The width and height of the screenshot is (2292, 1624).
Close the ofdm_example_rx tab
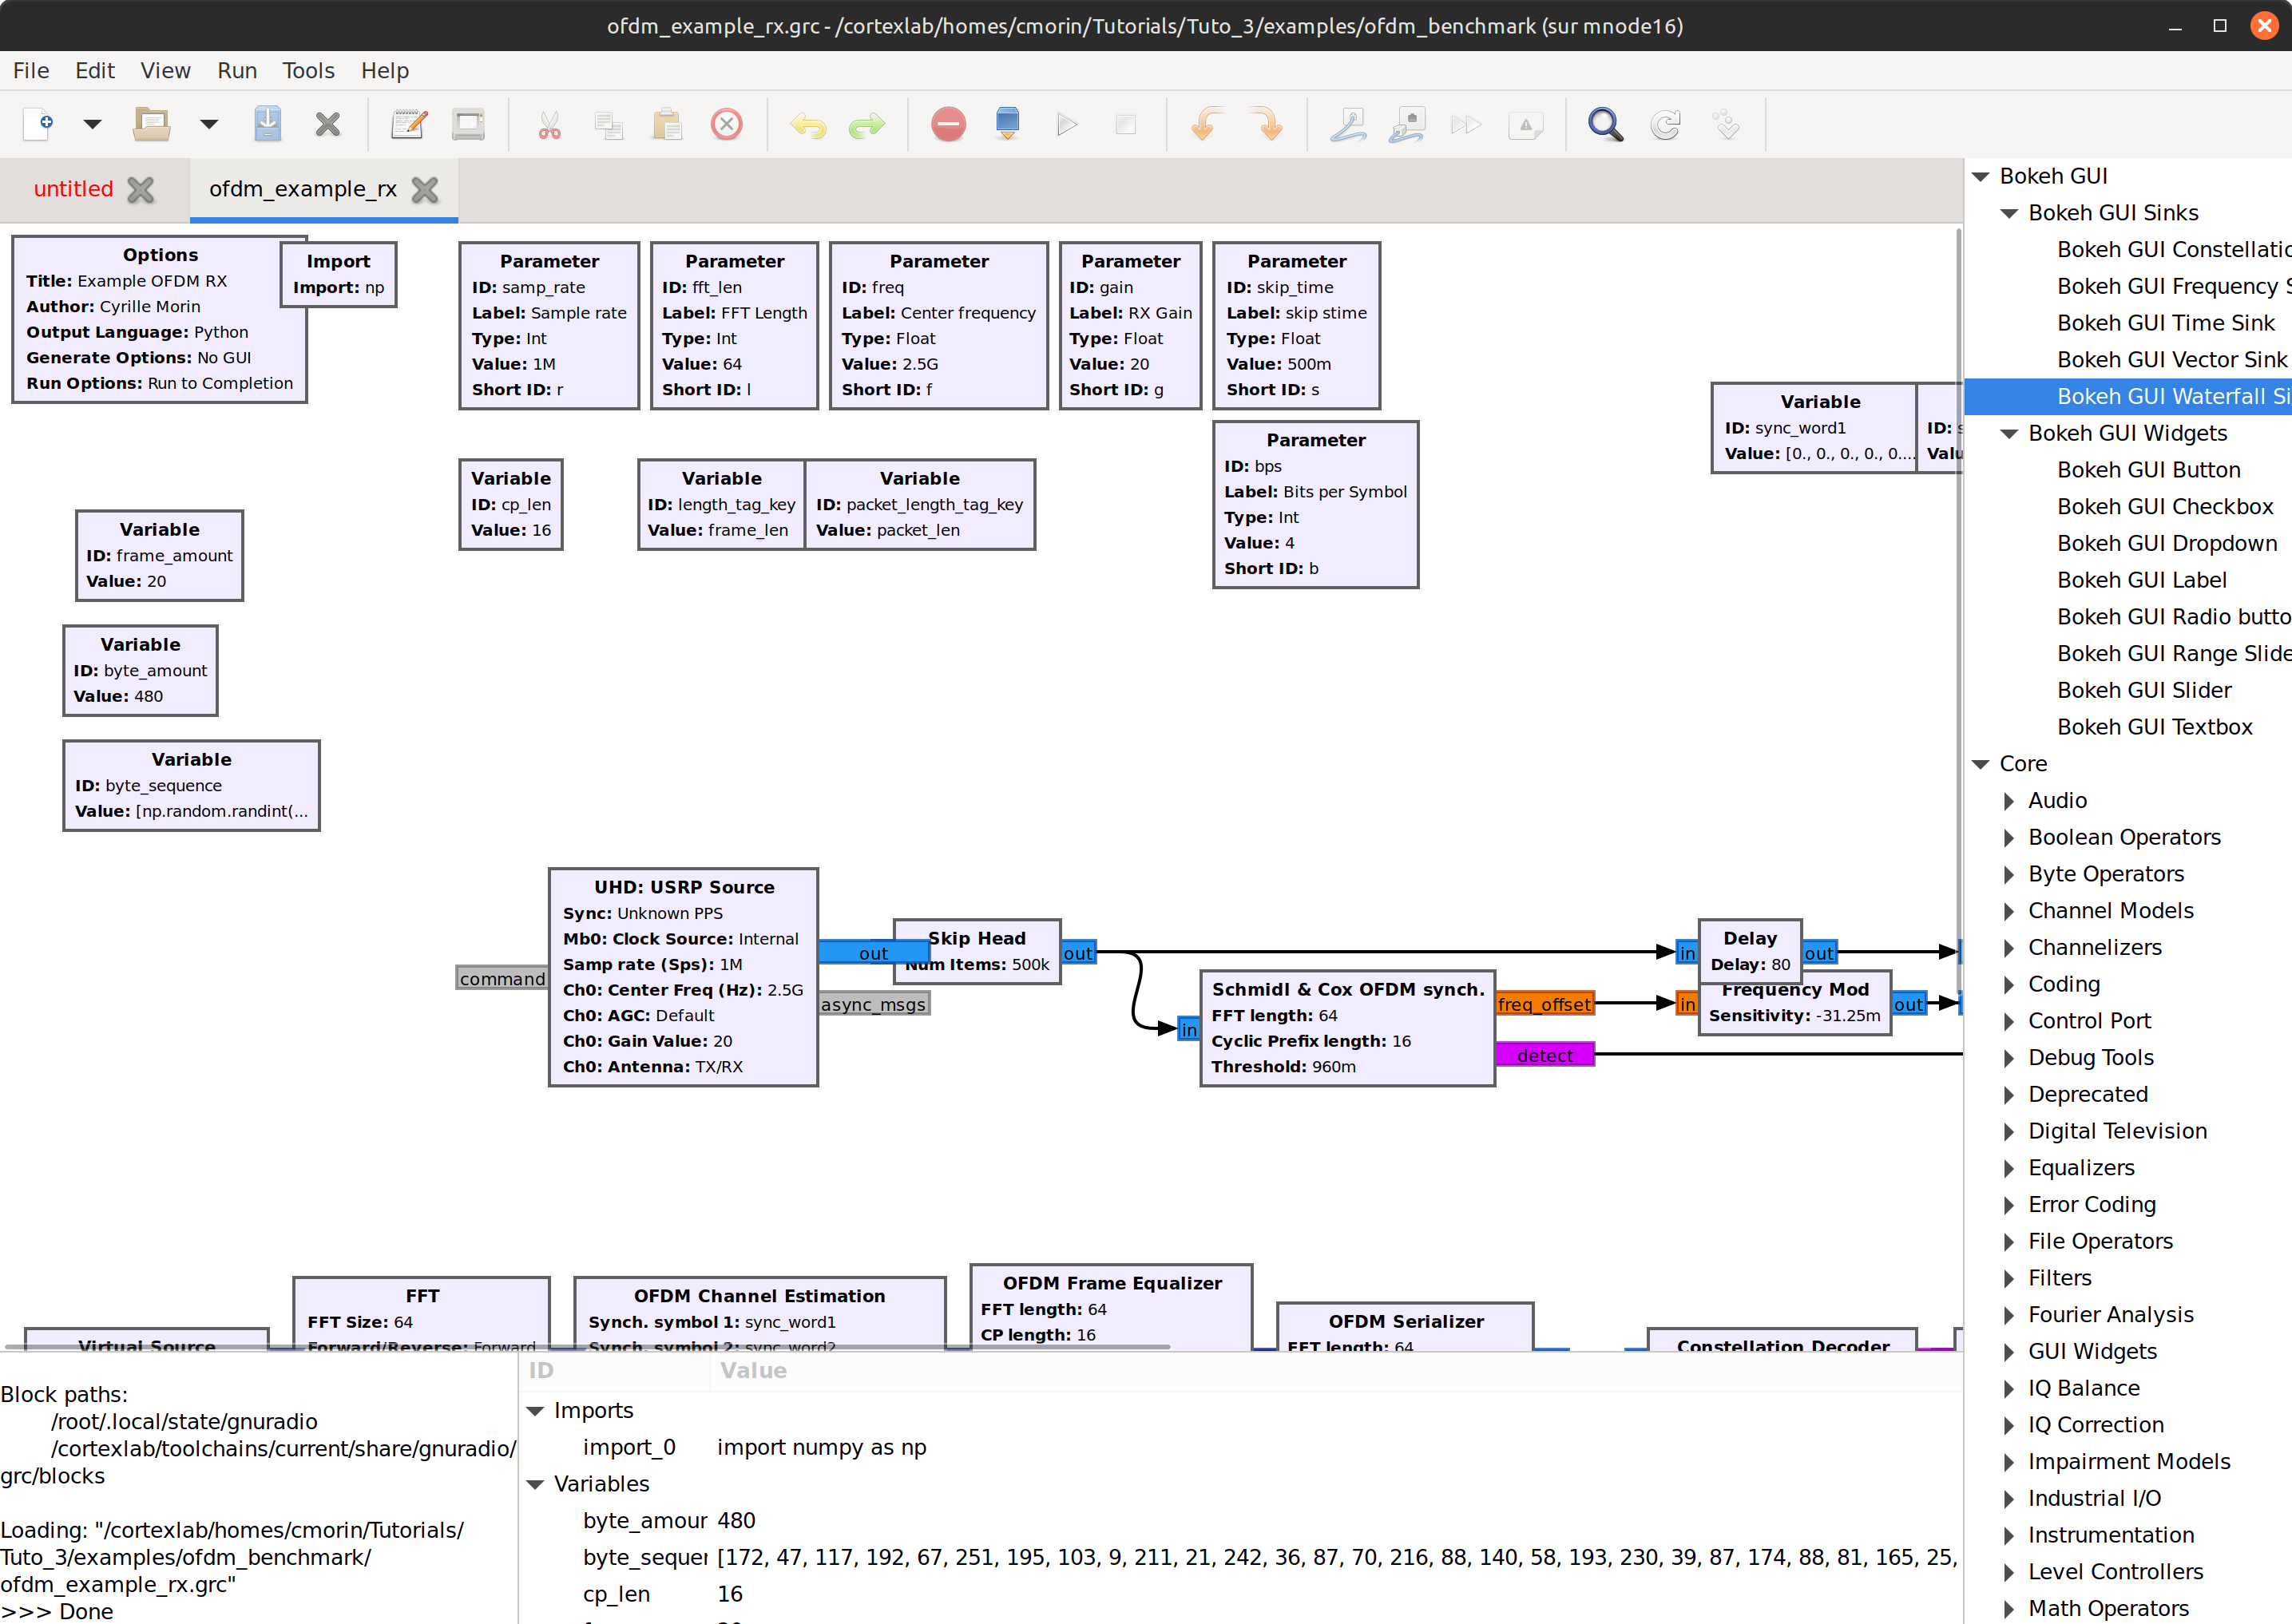(x=425, y=189)
